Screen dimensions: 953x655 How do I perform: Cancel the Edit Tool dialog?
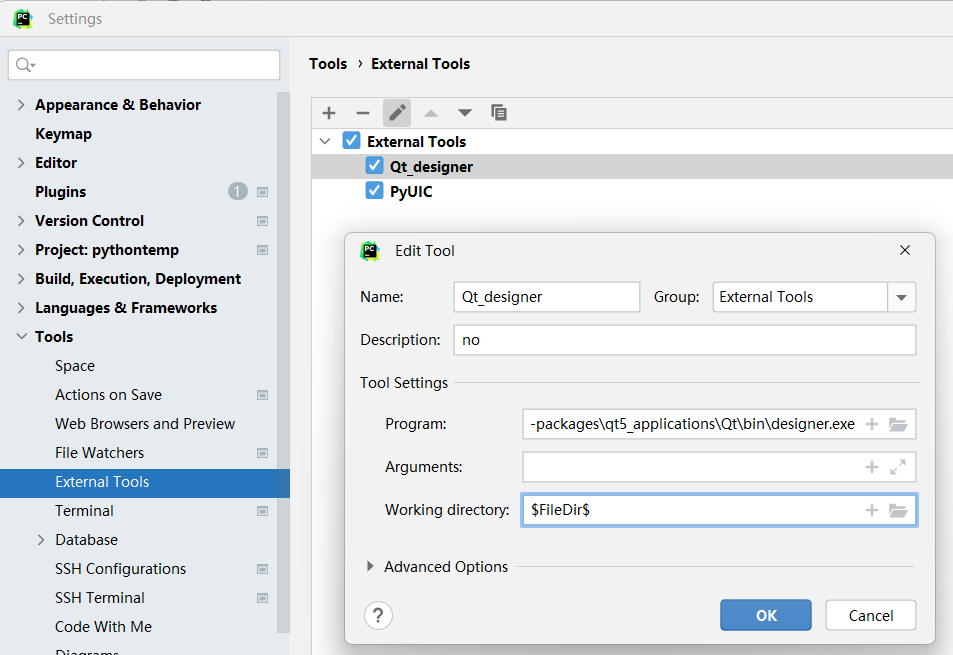[x=870, y=616]
